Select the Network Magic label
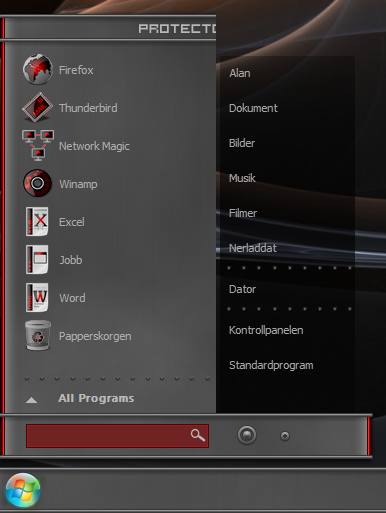The image size is (386, 513). point(94,146)
